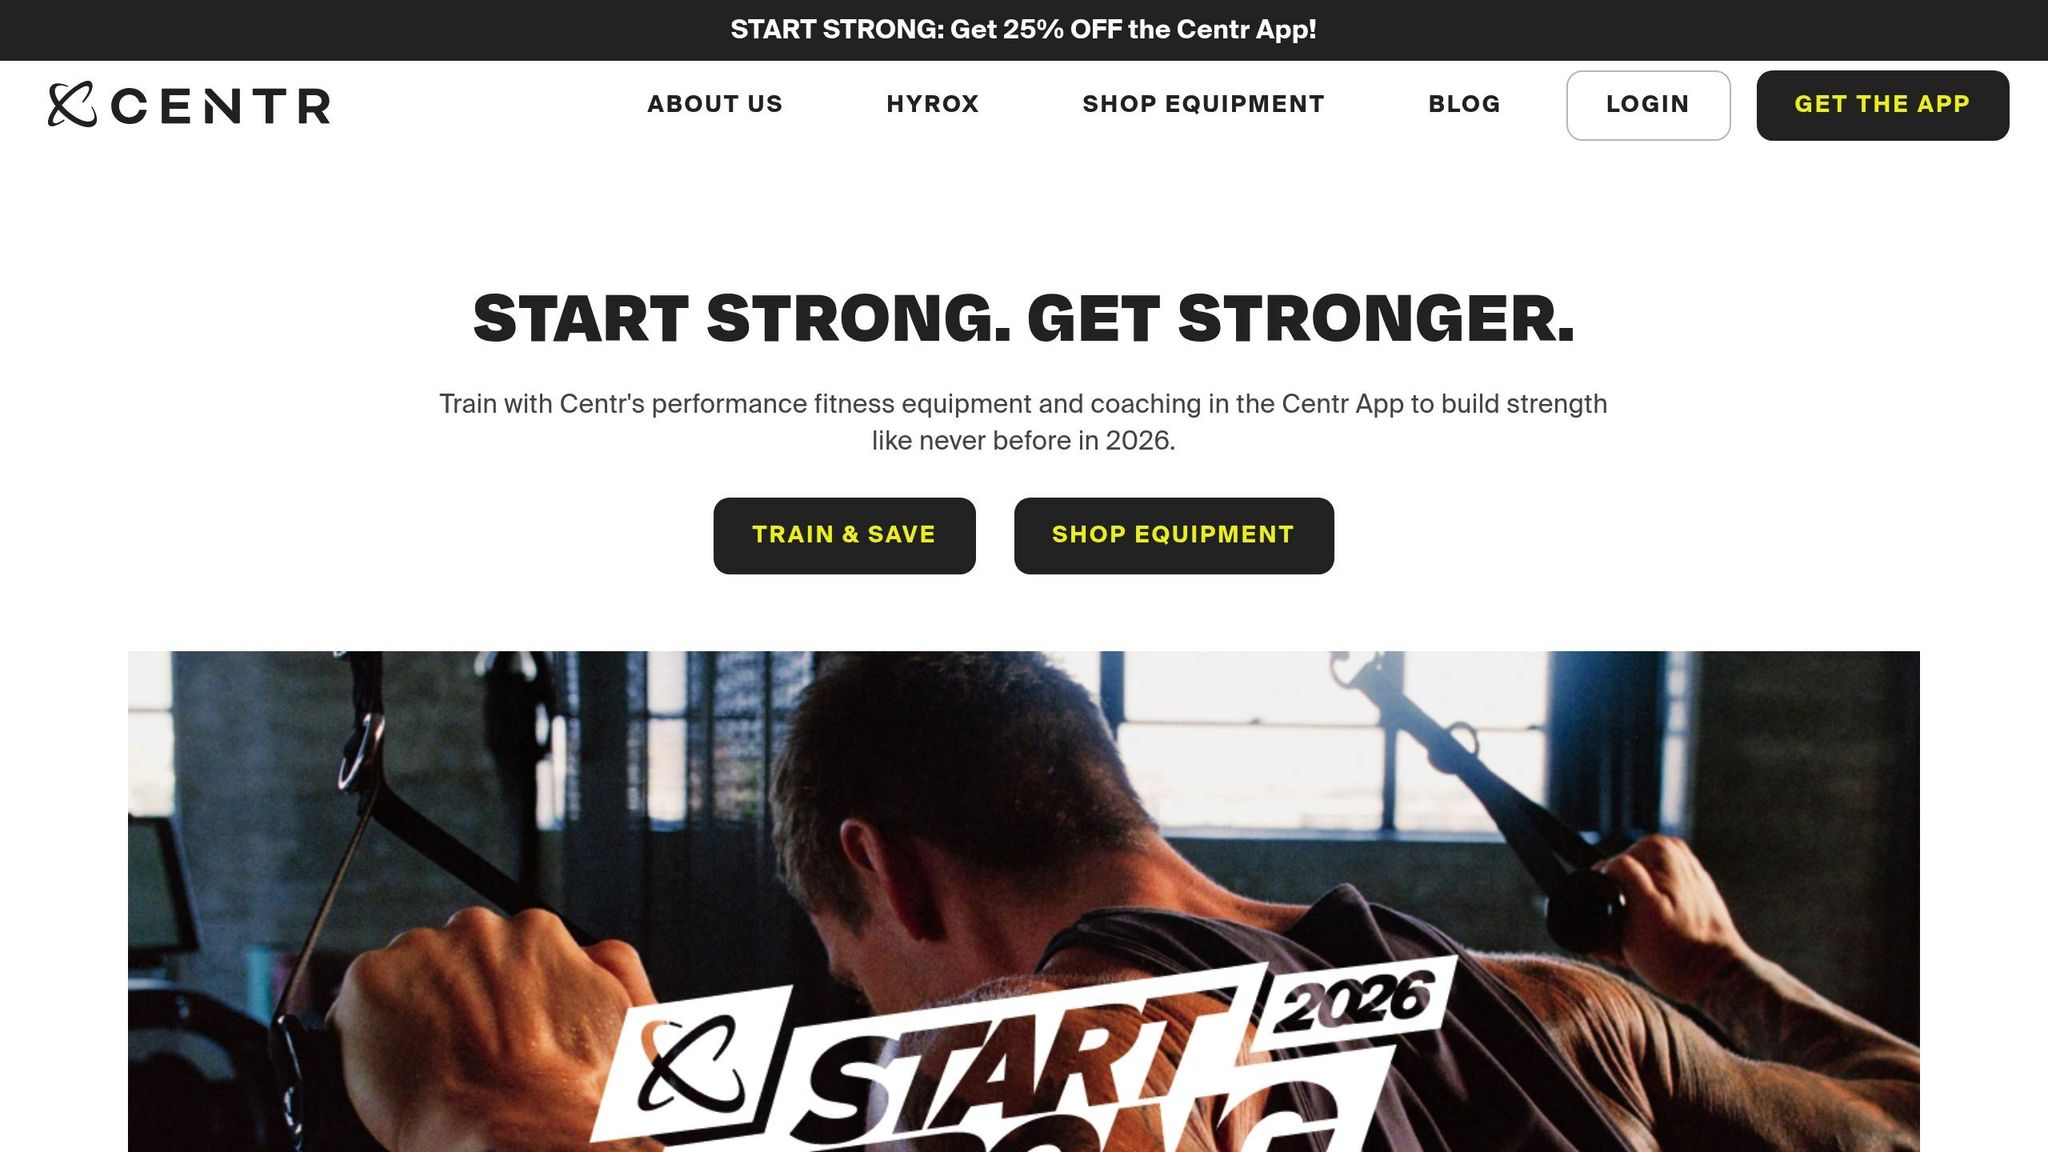Click the 2026 badge in hero image

tap(1355, 1000)
